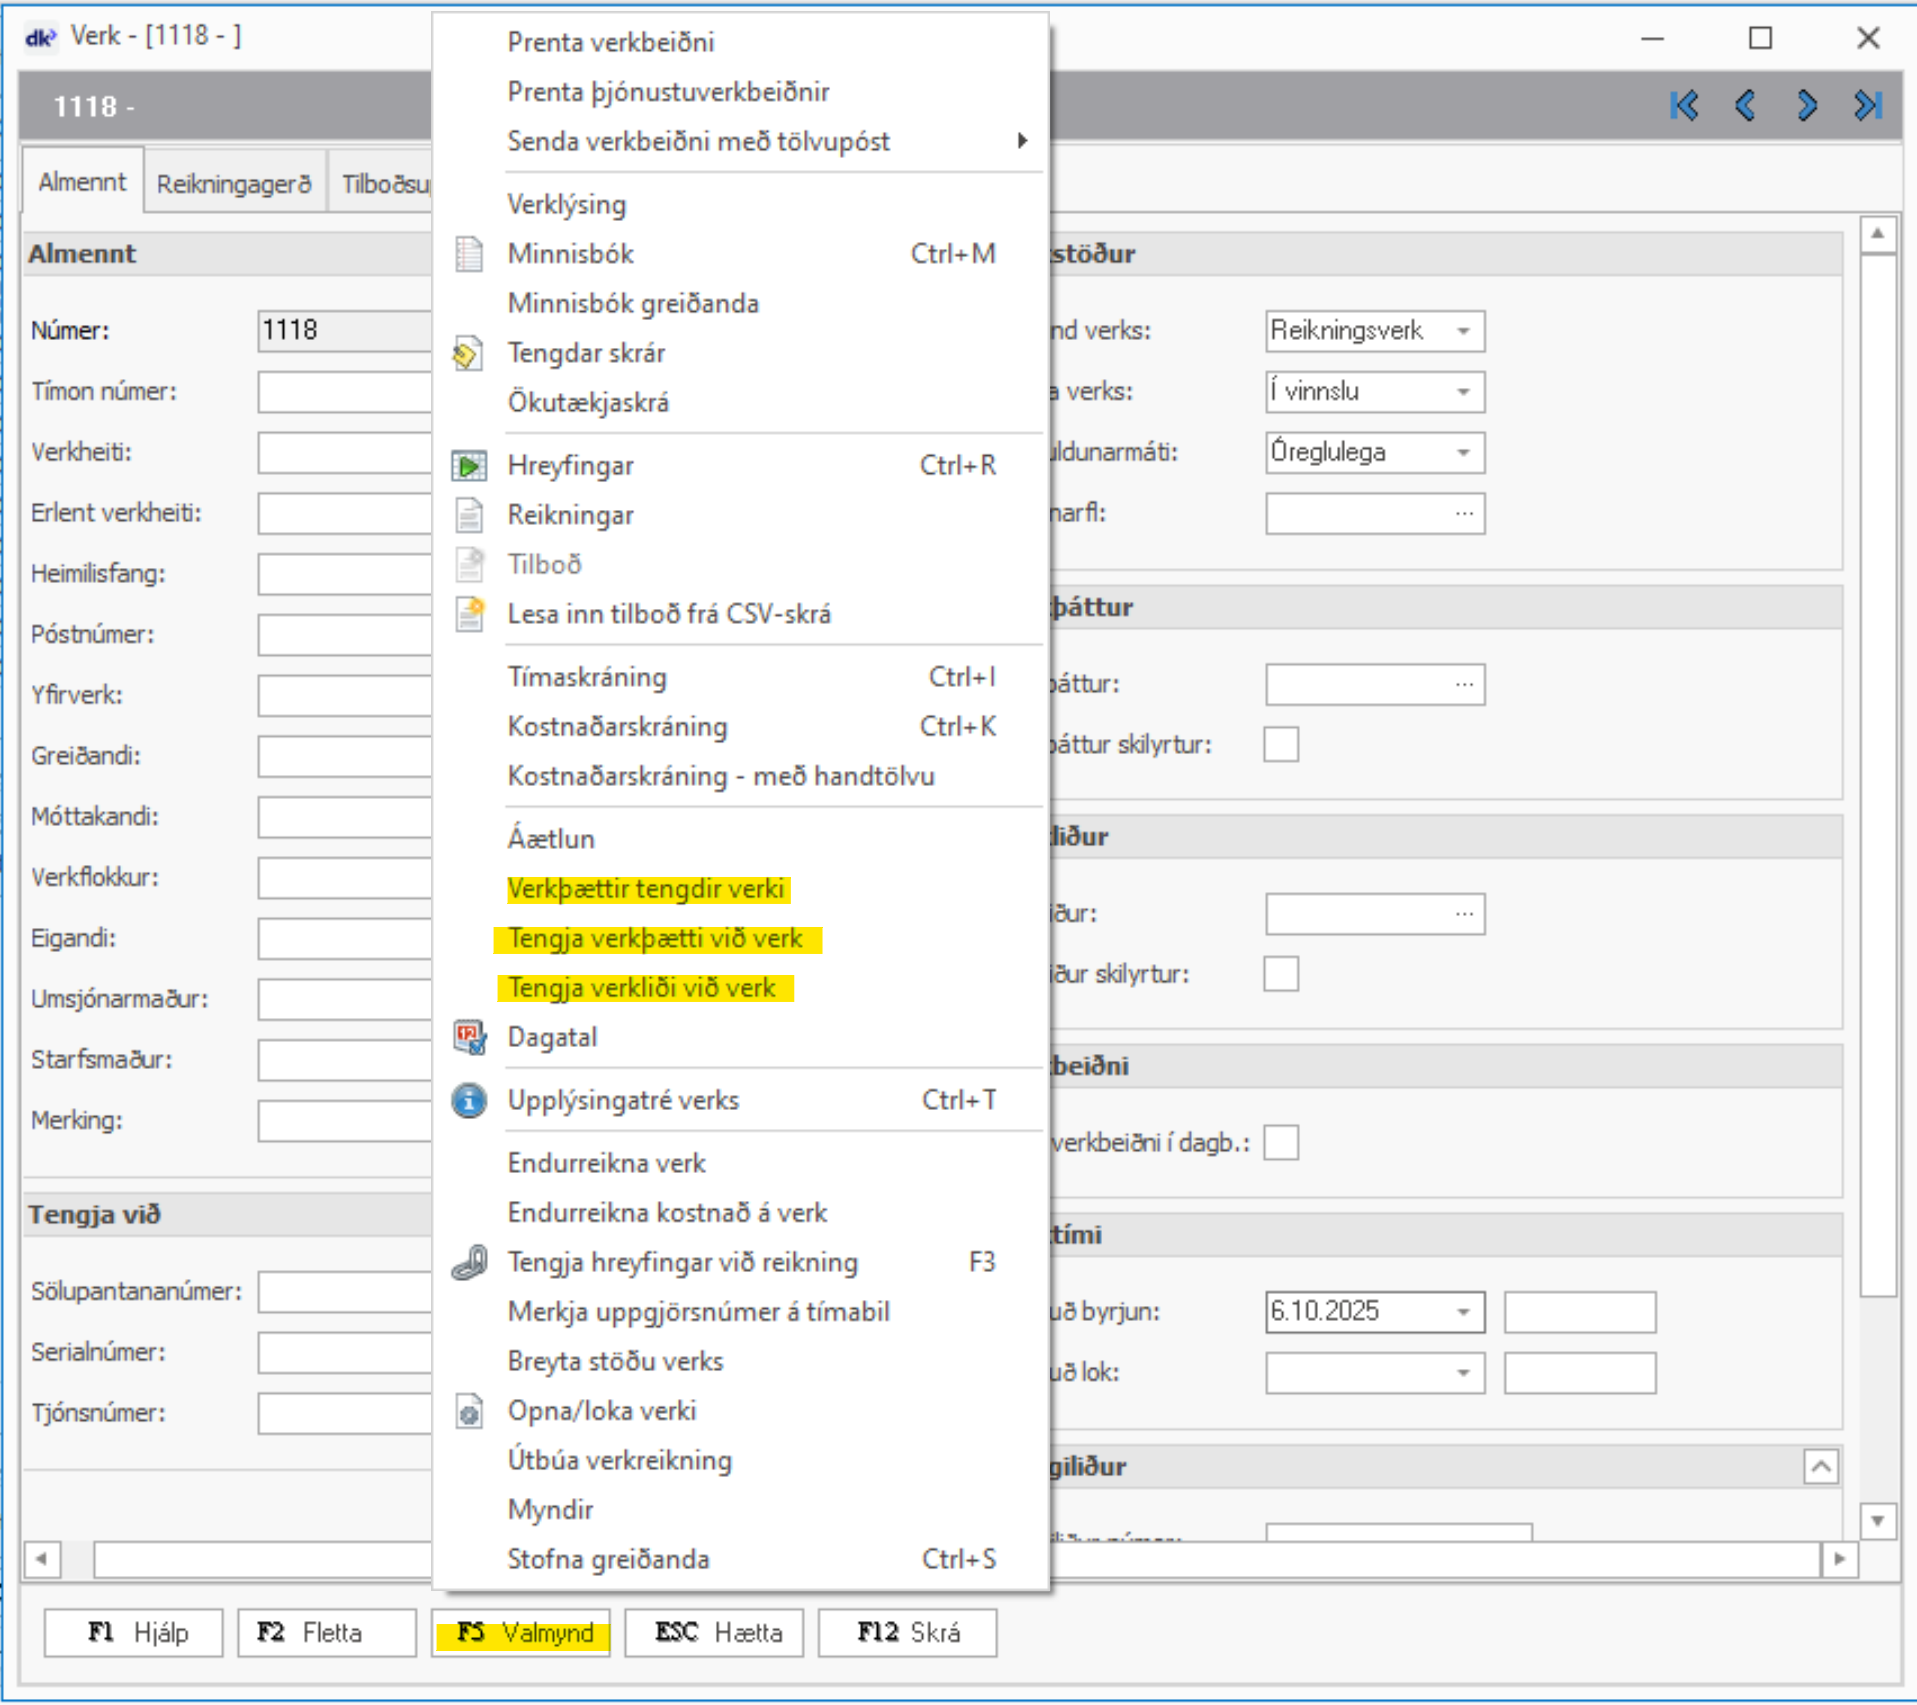Click the Minnisbók notebook icon
This screenshot has width=1917, height=1705.
click(x=468, y=254)
